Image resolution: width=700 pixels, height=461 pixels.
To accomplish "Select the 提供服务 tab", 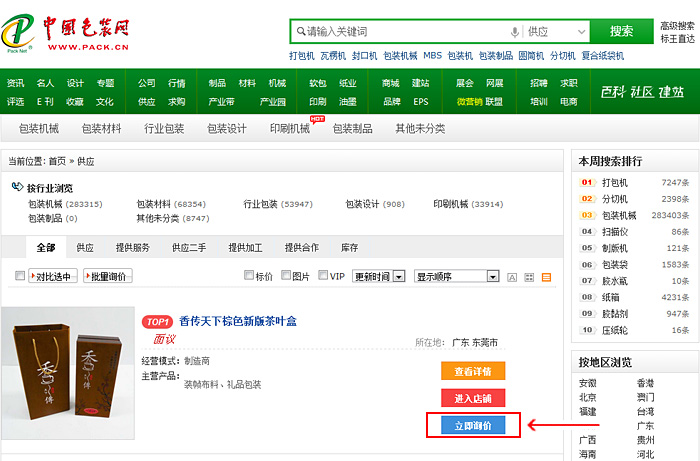I will coord(133,248).
